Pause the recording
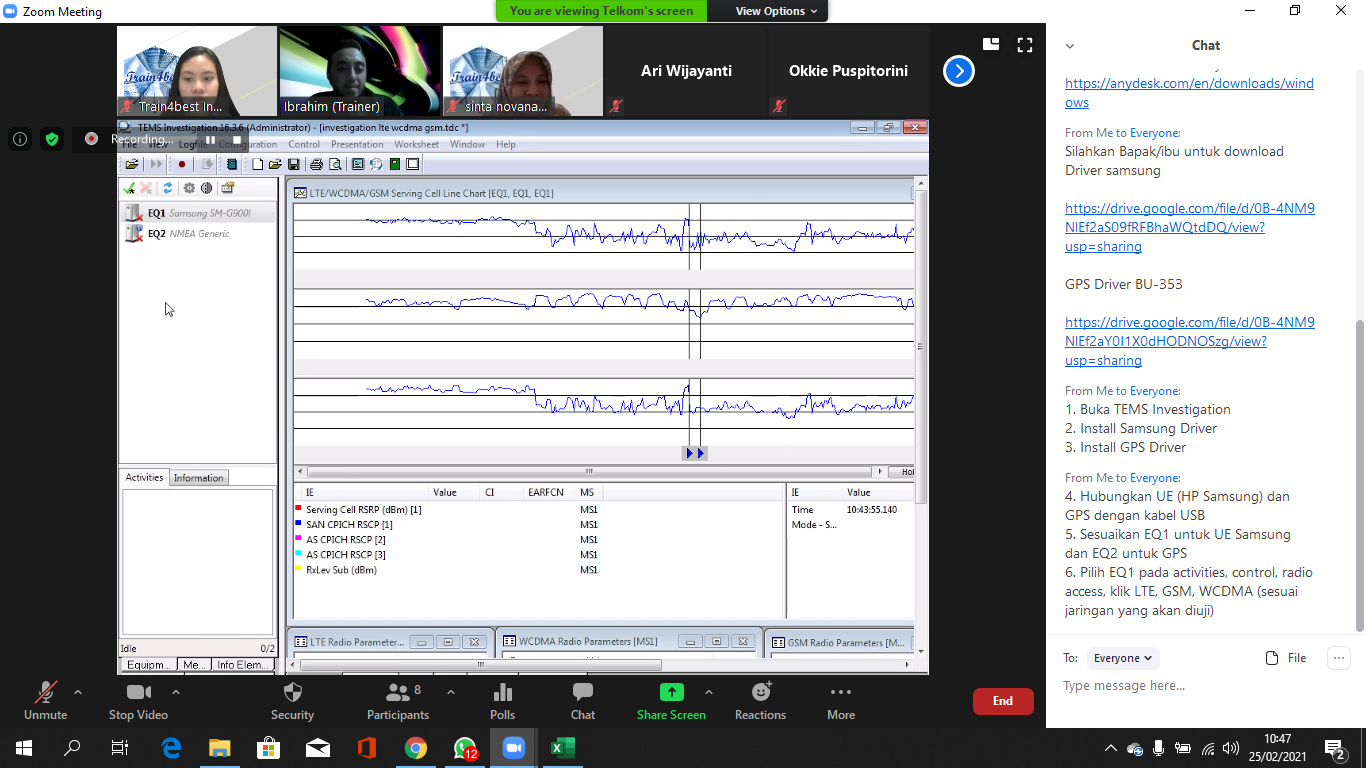1366x768 pixels. pos(211,140)
